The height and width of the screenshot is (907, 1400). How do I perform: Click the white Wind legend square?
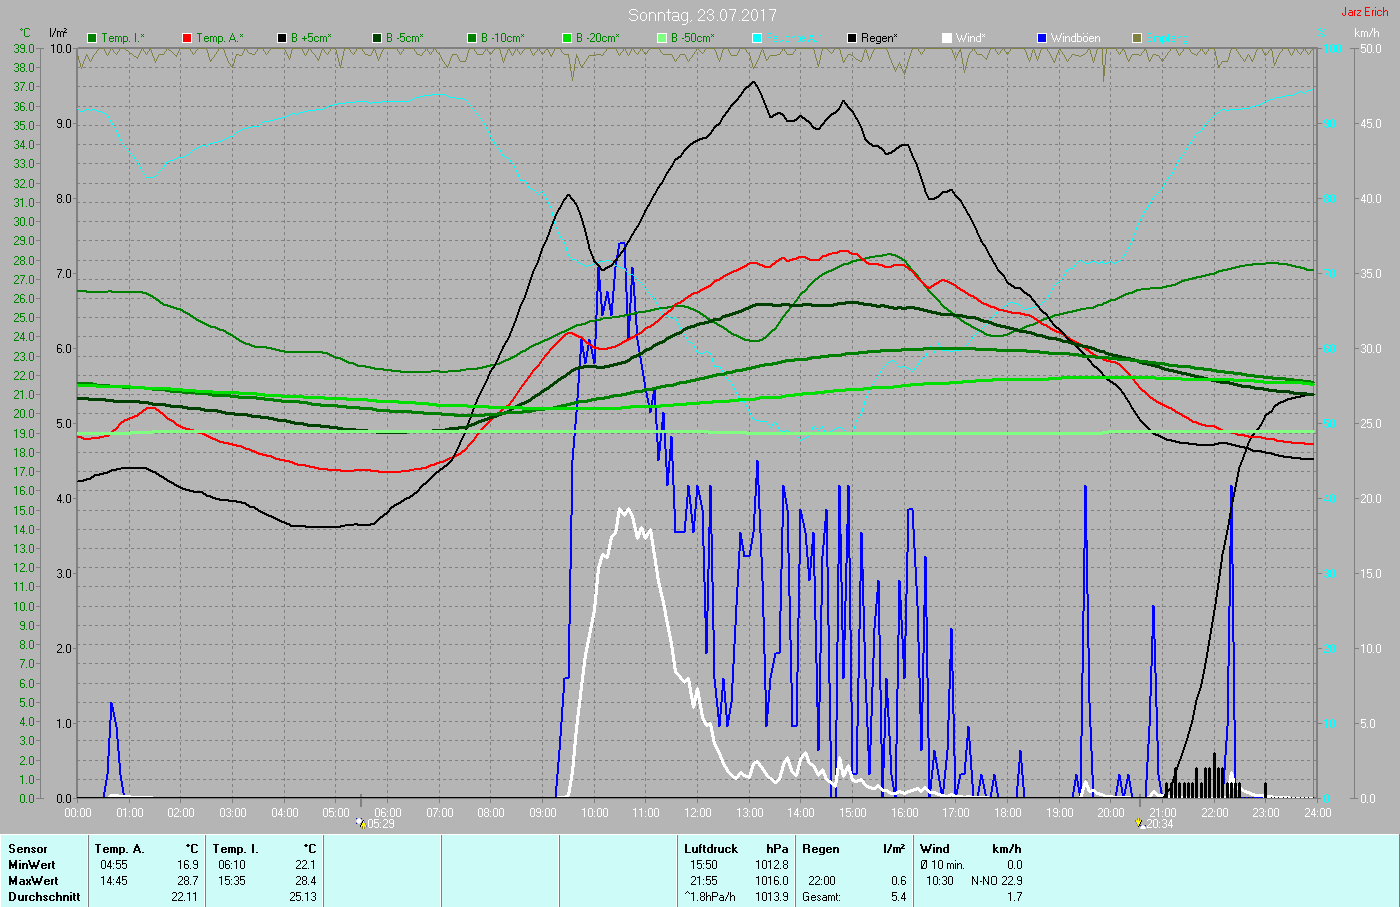(x=947, y=38)
